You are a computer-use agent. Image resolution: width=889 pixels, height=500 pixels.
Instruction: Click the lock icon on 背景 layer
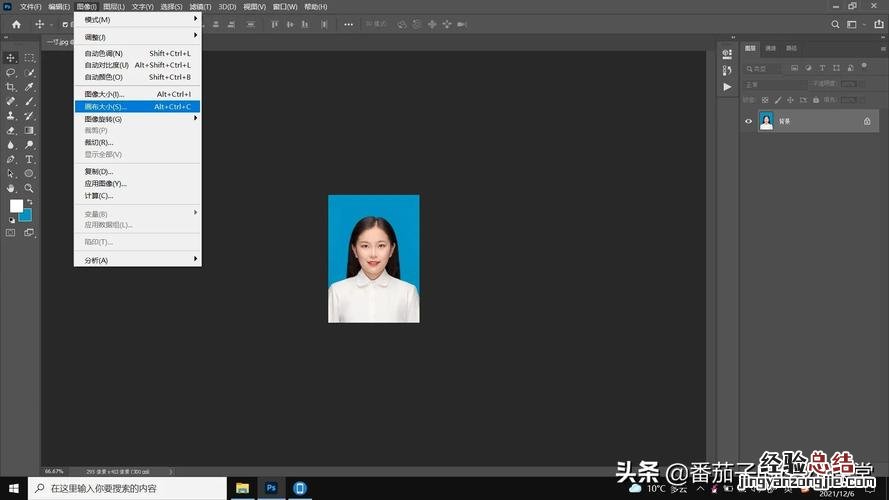point(867,121)
